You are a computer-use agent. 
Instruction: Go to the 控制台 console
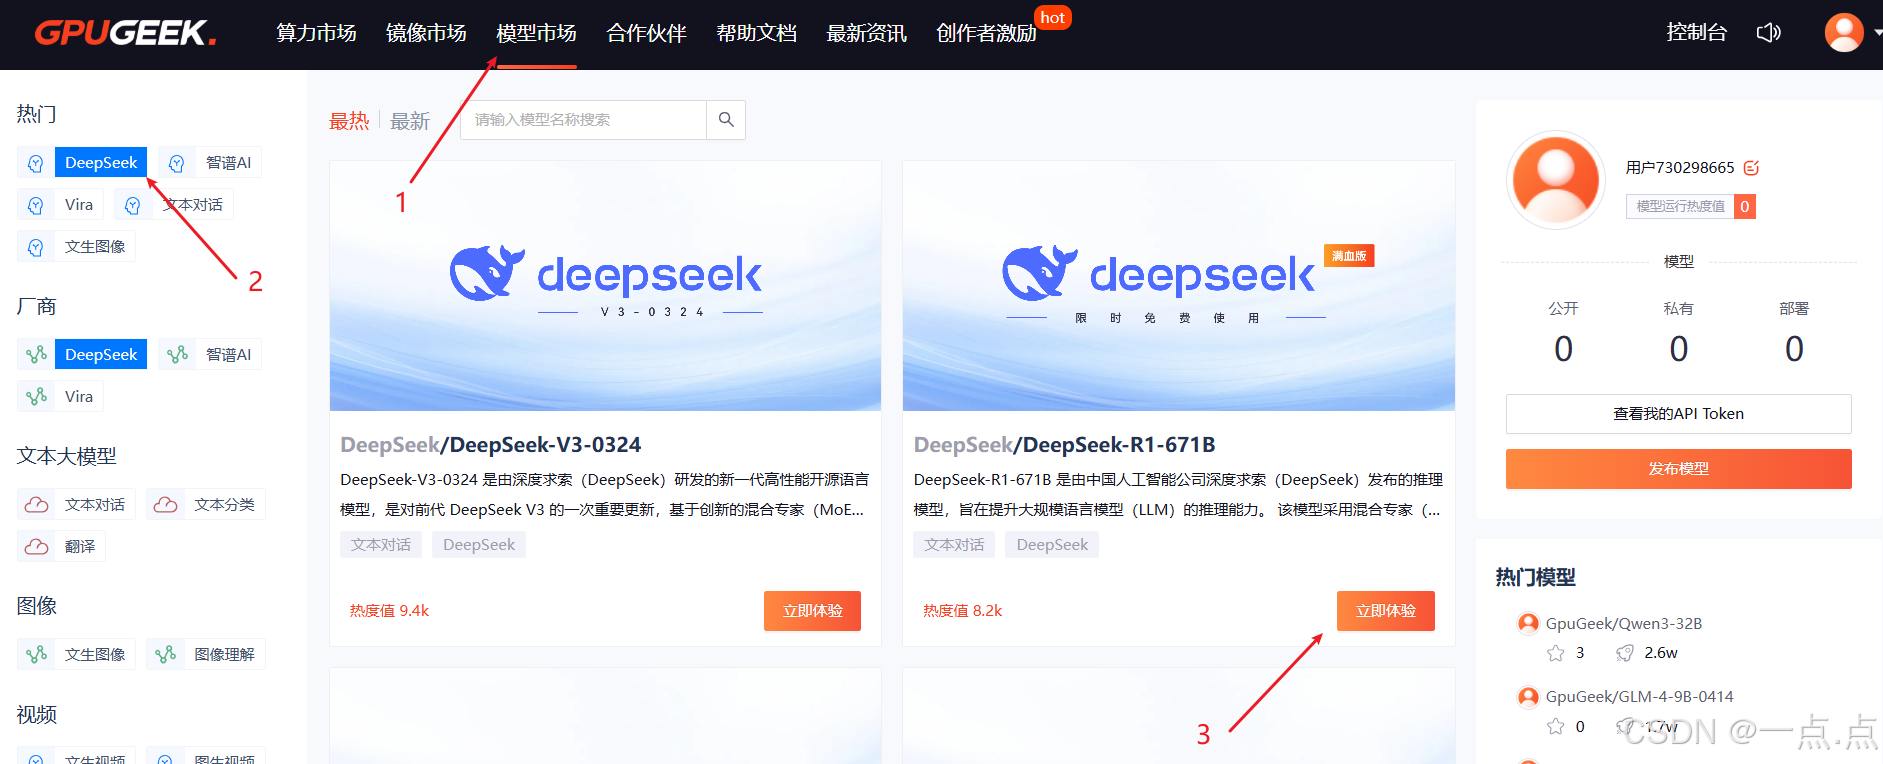(1696, 32)
